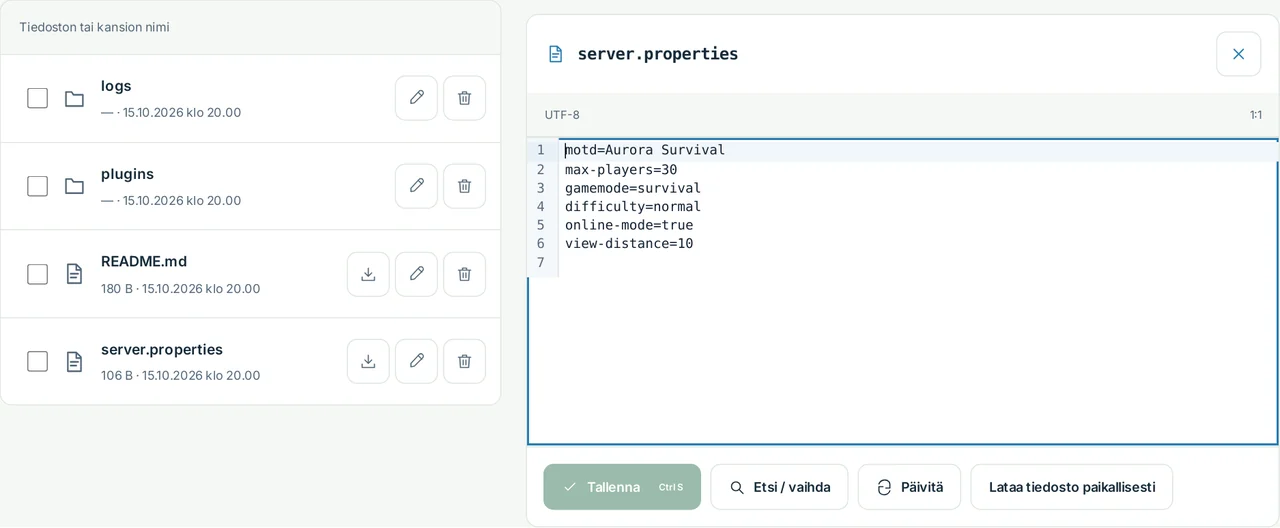Click the difficulty=normal line

tap(633, 206)
